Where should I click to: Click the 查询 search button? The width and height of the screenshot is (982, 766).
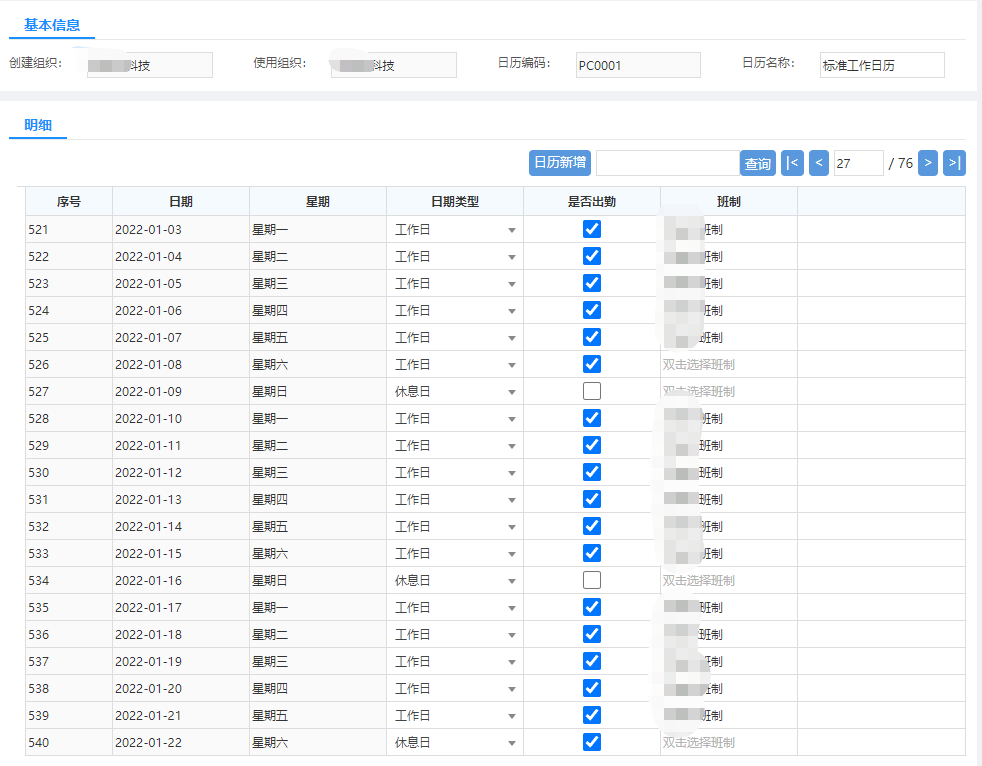[x=758, y=163]
